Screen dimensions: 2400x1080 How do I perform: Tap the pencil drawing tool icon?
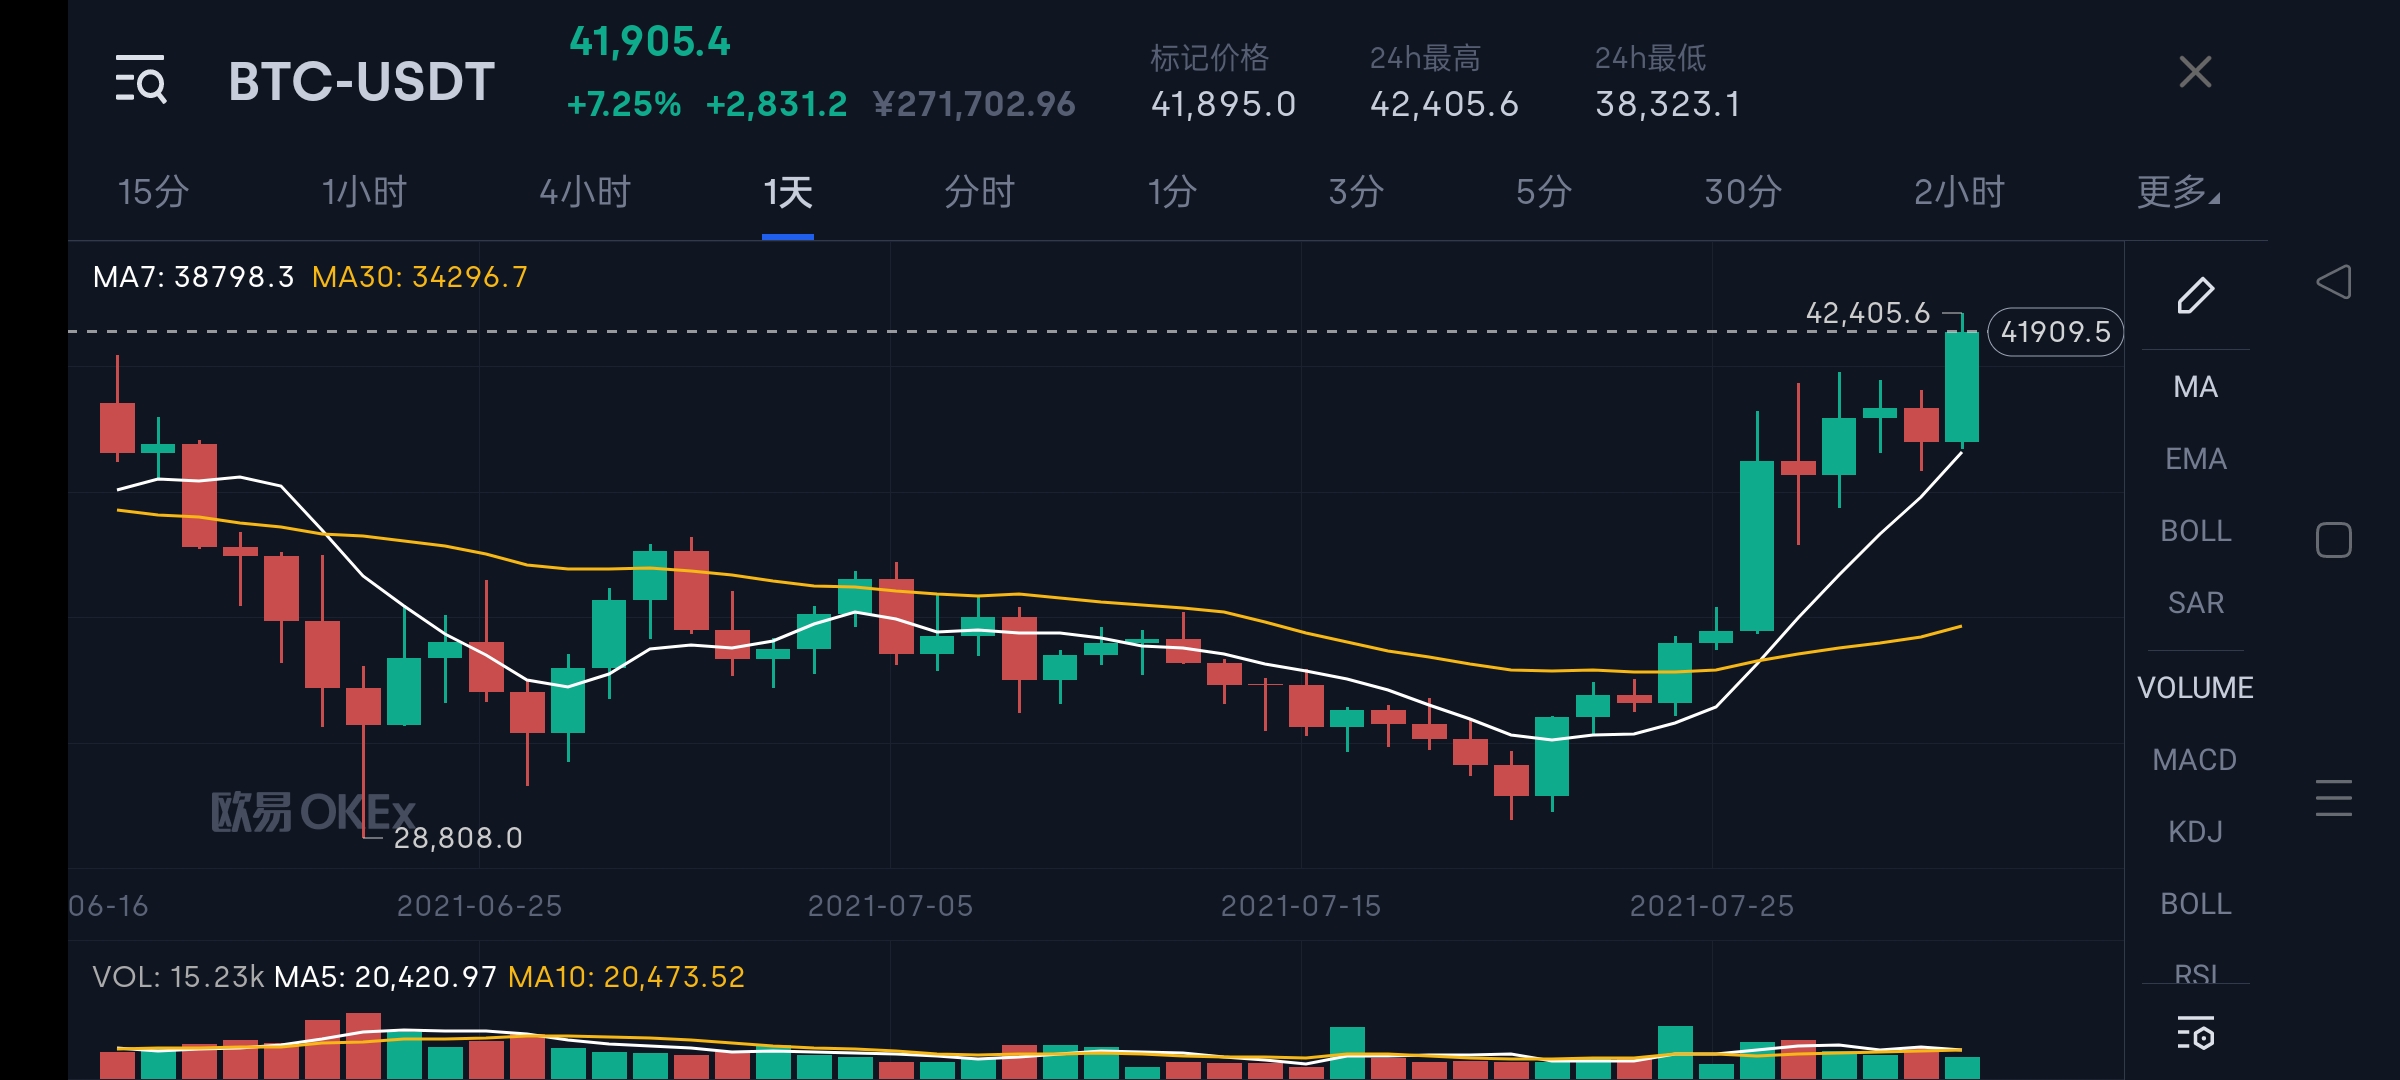pos(2195,295)
